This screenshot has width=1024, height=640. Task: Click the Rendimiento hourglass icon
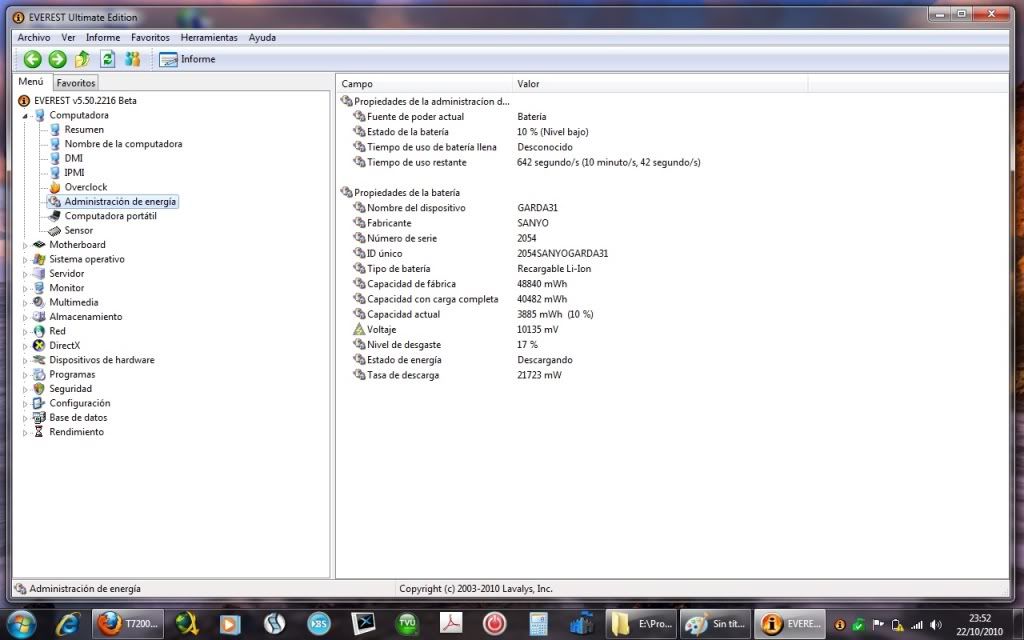pos(39,432)
